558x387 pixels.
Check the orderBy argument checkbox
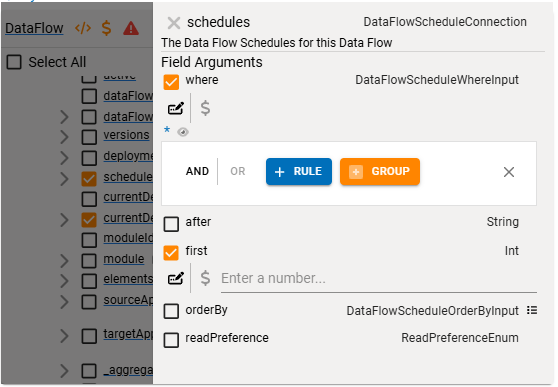(x=171, y=311)
